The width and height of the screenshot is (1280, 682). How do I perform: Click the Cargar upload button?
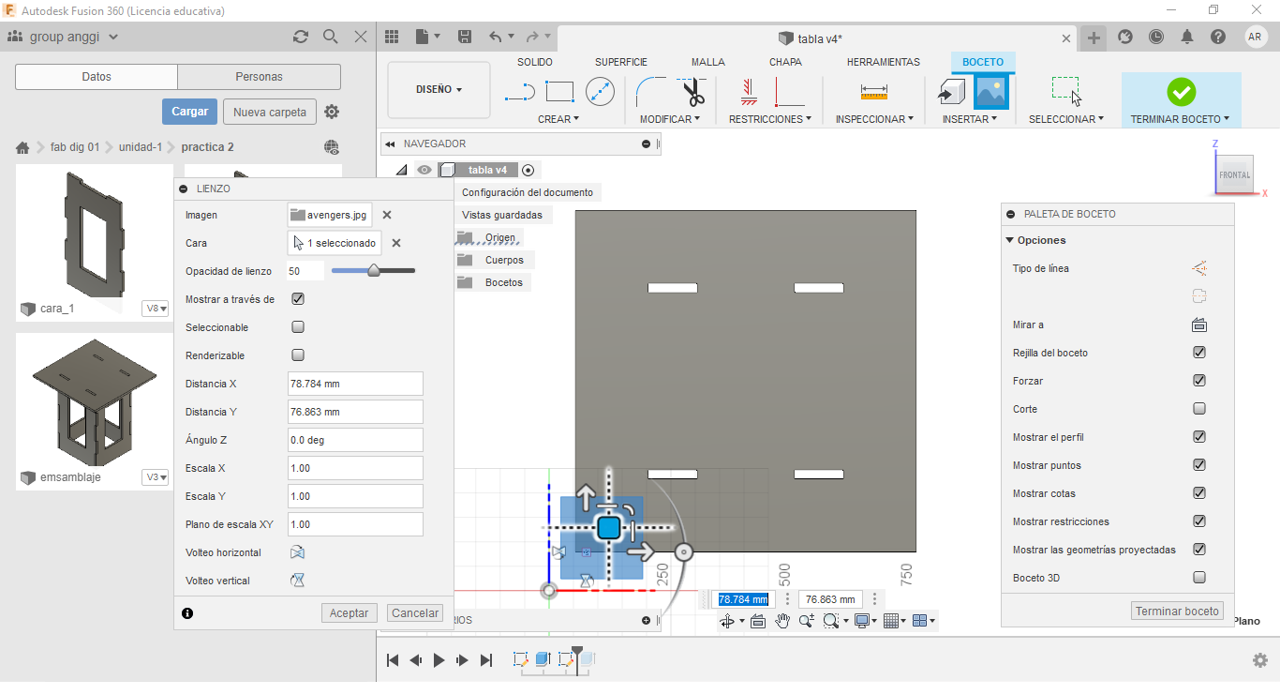pos(189,111)
